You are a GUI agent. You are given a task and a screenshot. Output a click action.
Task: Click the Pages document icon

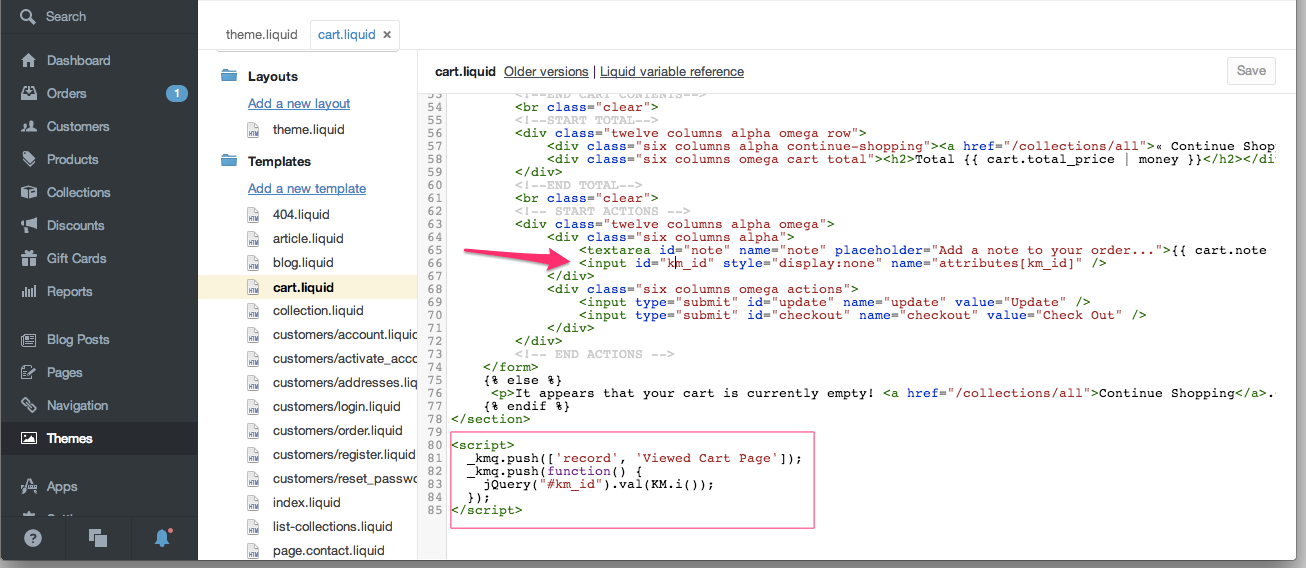tap(28, 373)
